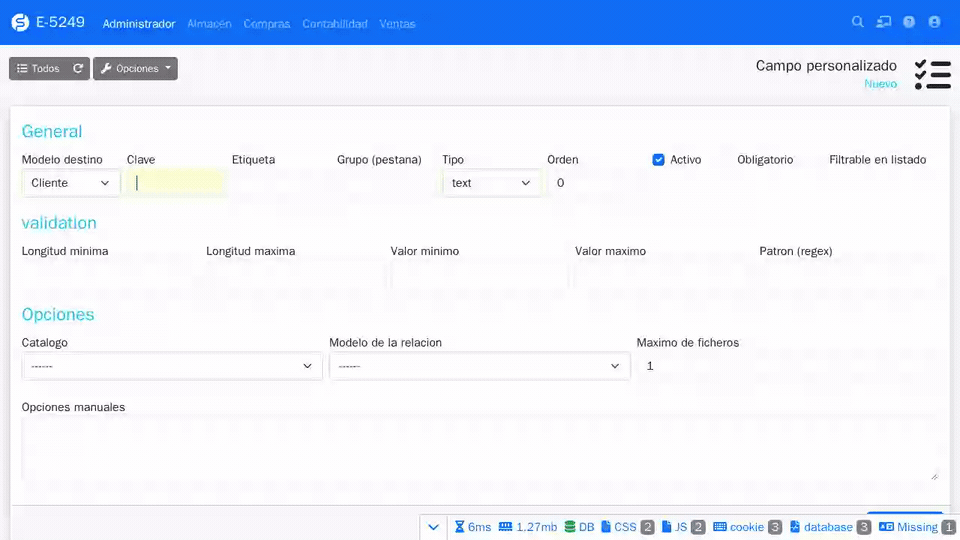Toggle Obligatorio via its label

(x=765, y=160)
